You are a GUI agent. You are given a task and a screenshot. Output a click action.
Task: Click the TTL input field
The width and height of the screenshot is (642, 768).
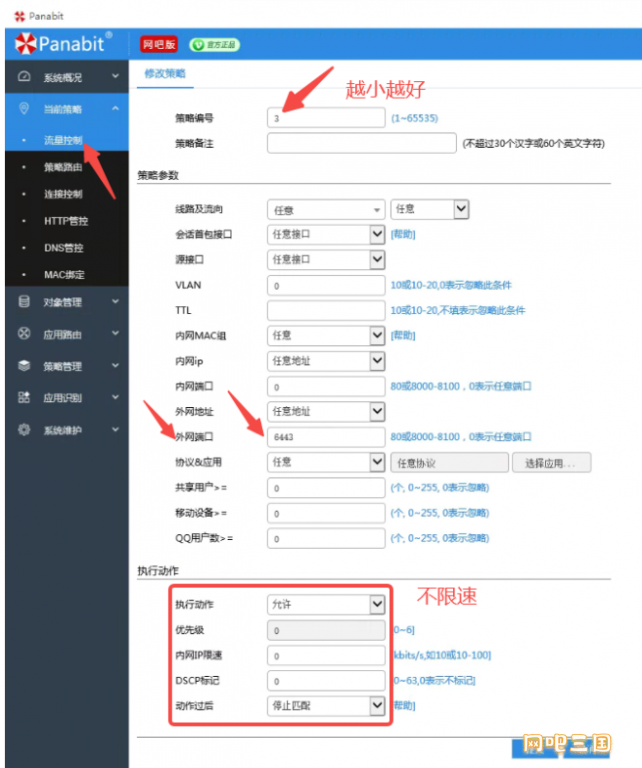326,311
